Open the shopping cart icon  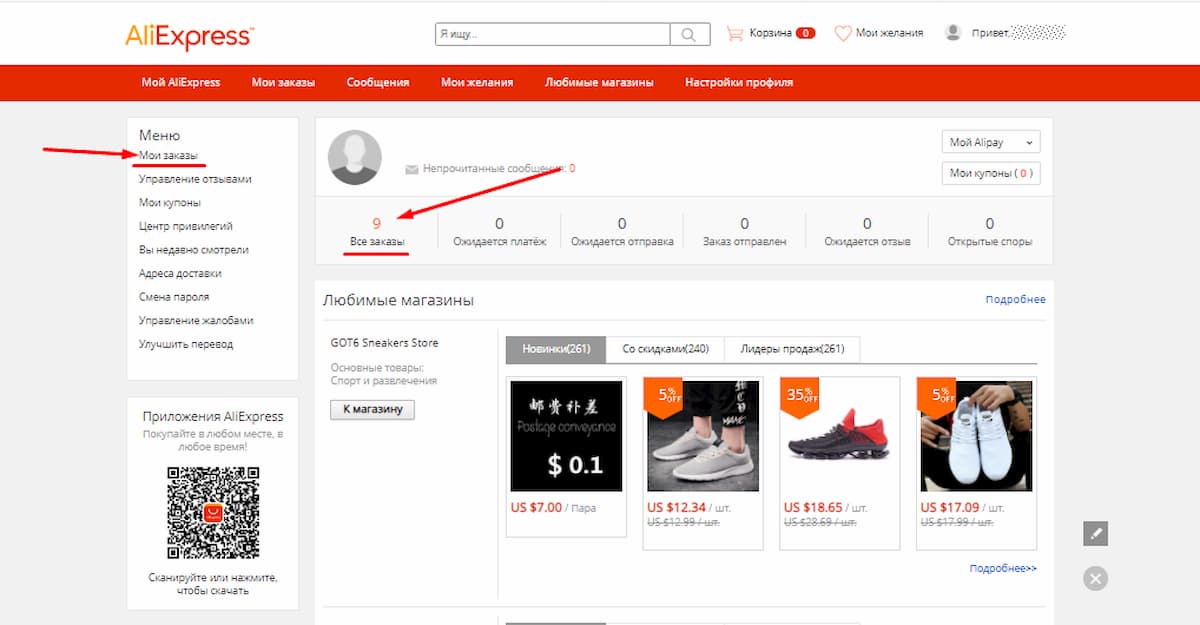[735, 33]
